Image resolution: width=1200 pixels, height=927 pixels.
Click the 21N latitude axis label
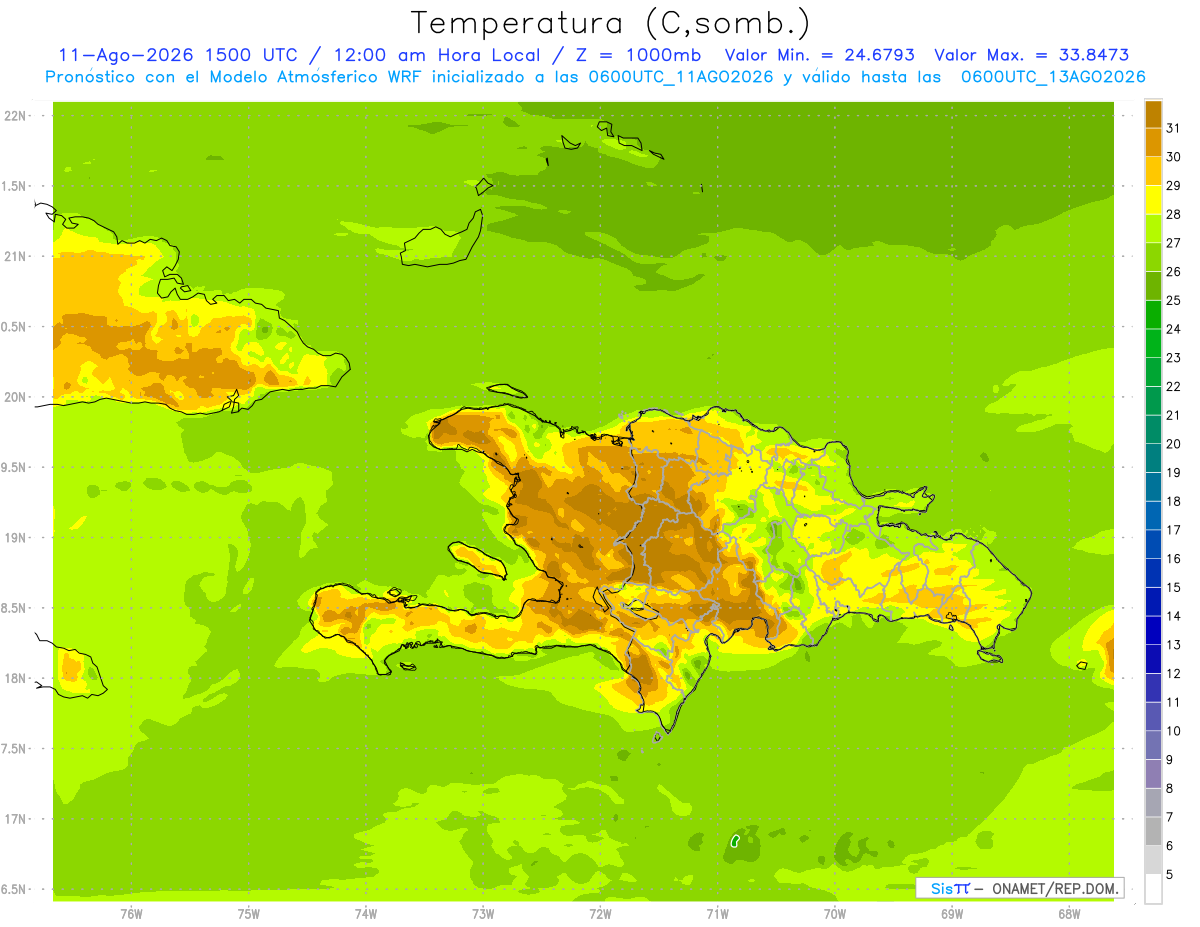pos(15,256)
